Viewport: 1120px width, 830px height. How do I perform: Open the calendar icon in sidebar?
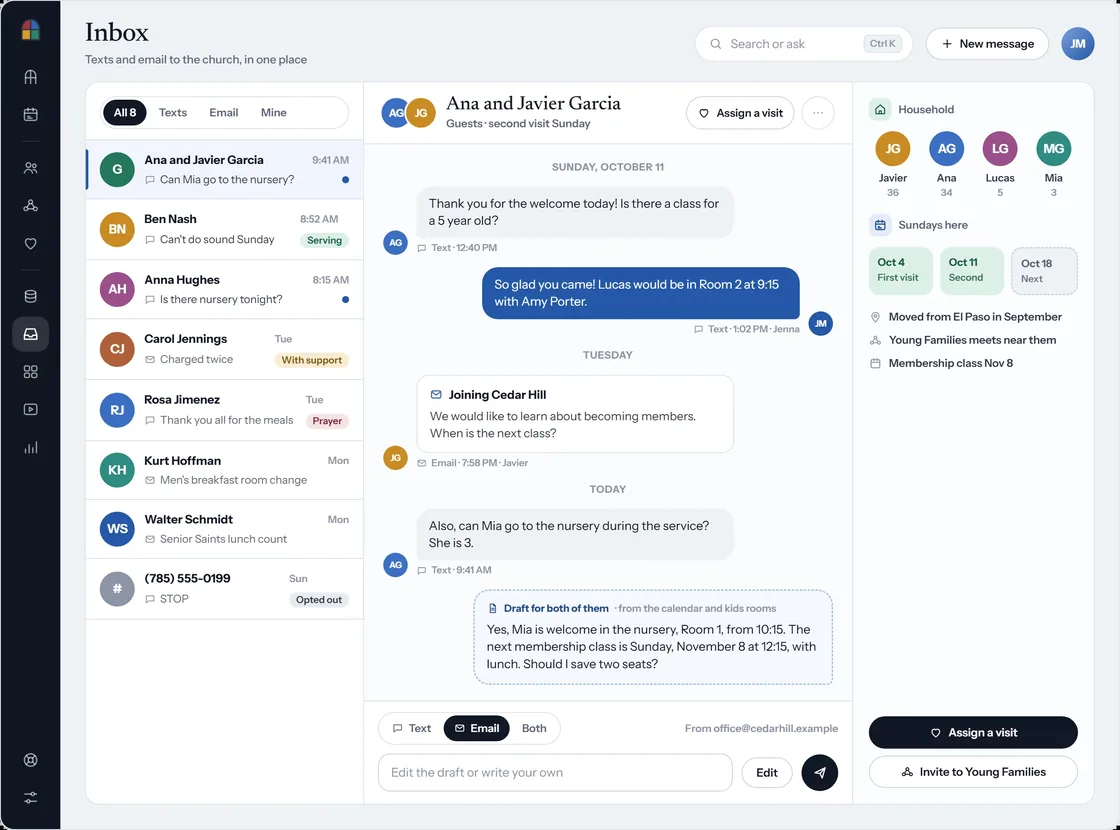pyautogui.click(x=30, y=114)
